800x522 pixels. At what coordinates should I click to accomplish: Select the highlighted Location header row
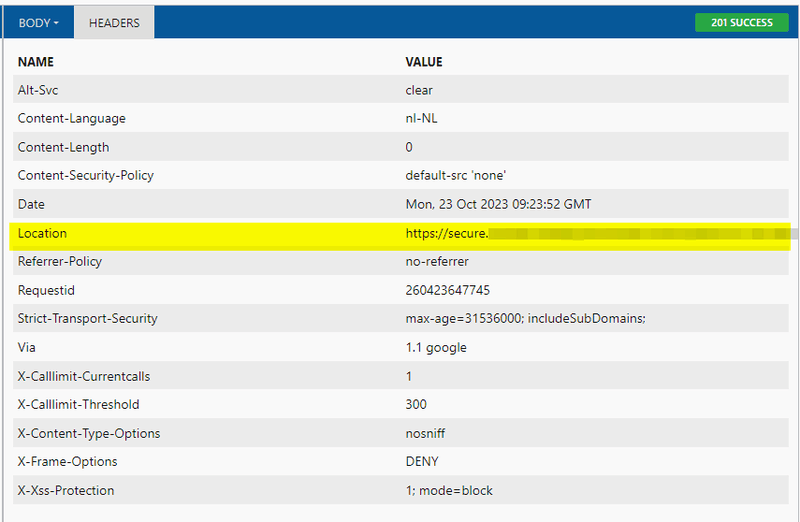point(400,236)
